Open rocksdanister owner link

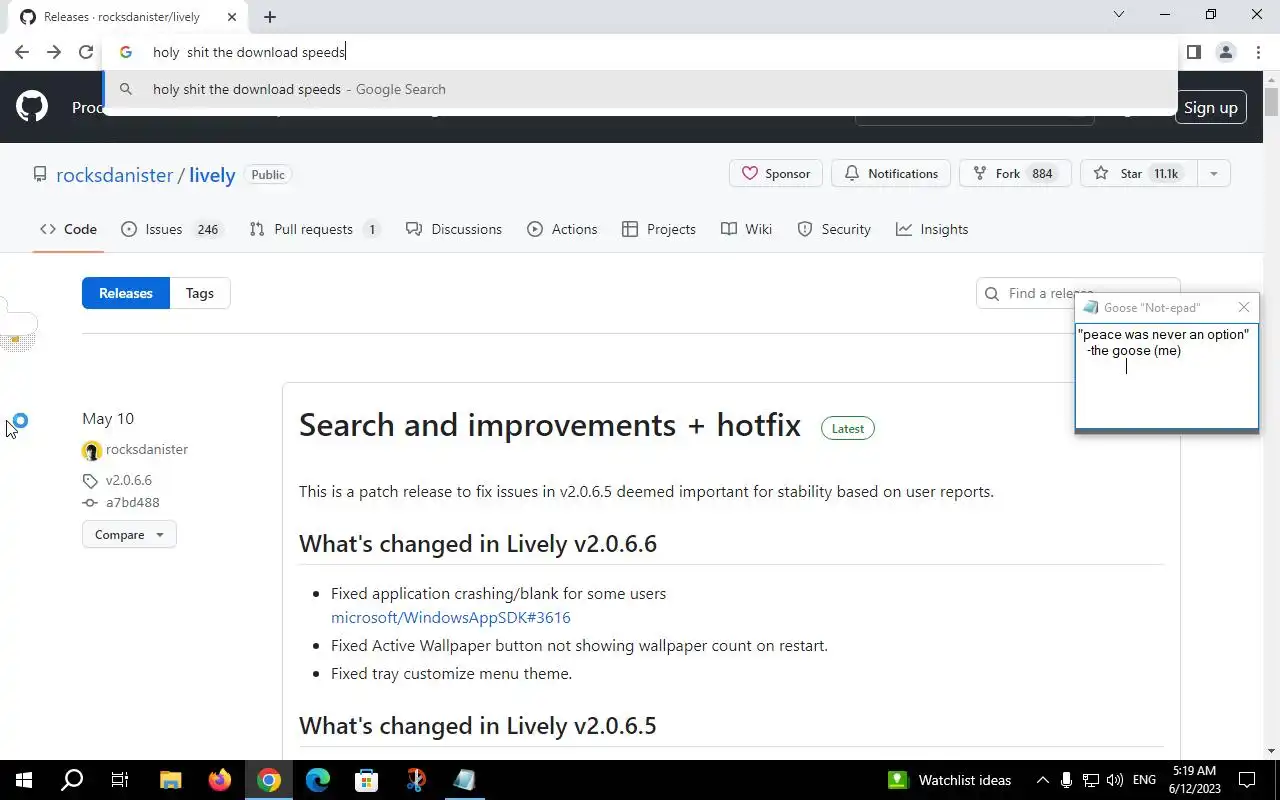115,175
